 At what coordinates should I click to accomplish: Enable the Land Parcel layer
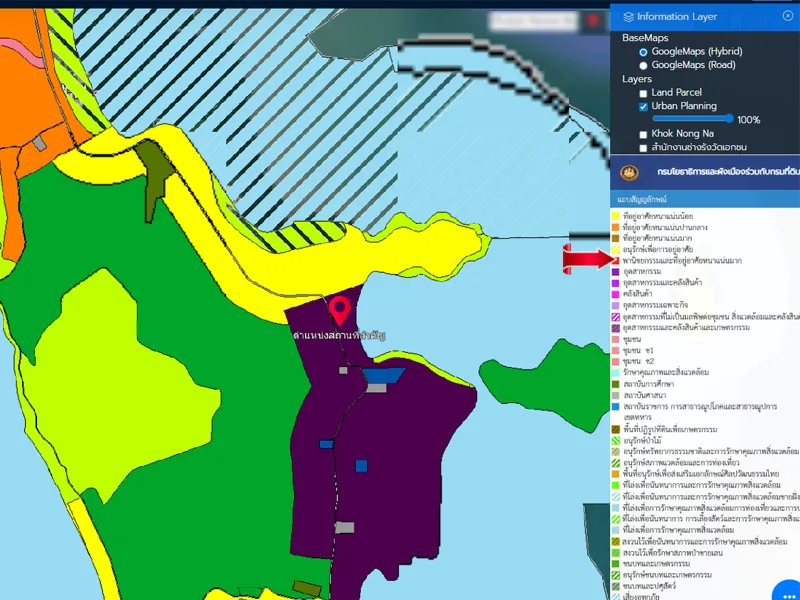pyautogui.click(x=643, y=93)
